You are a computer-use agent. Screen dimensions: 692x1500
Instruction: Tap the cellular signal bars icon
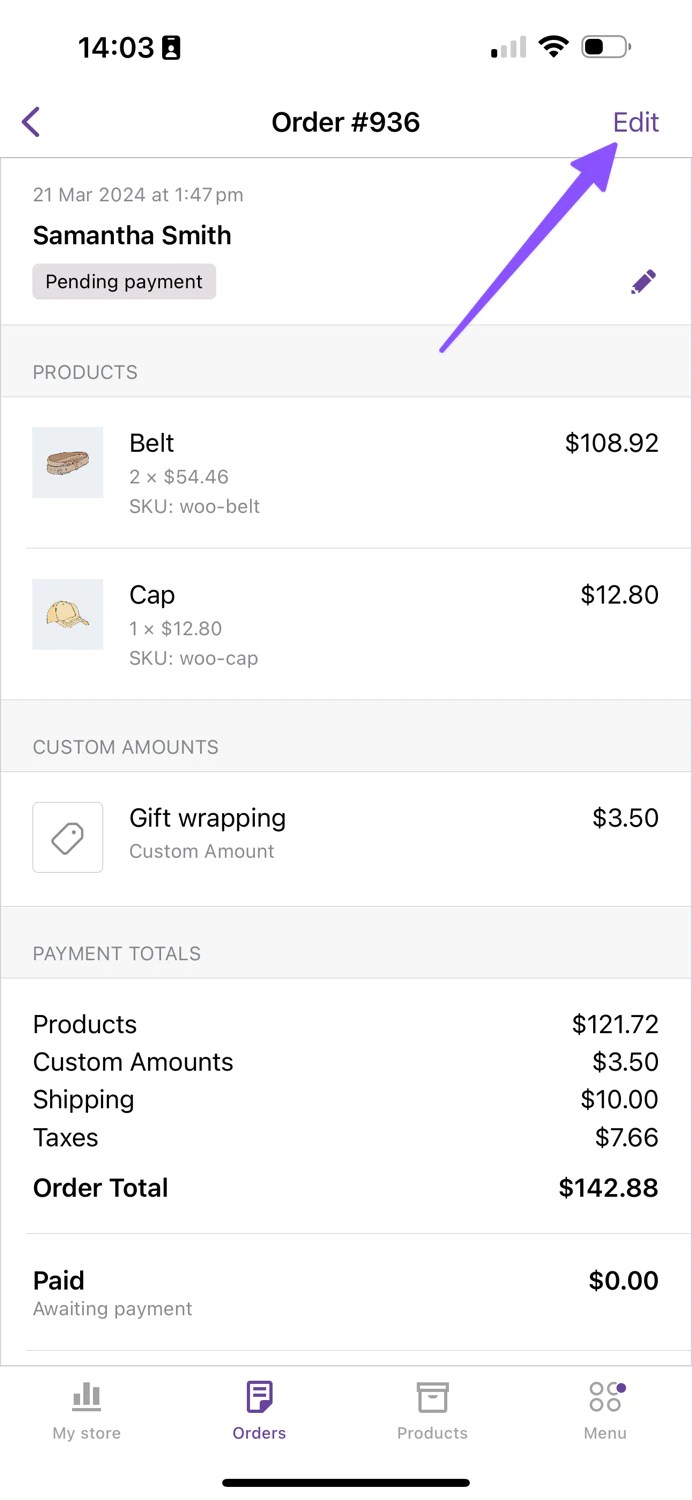(x=508, y=48)
